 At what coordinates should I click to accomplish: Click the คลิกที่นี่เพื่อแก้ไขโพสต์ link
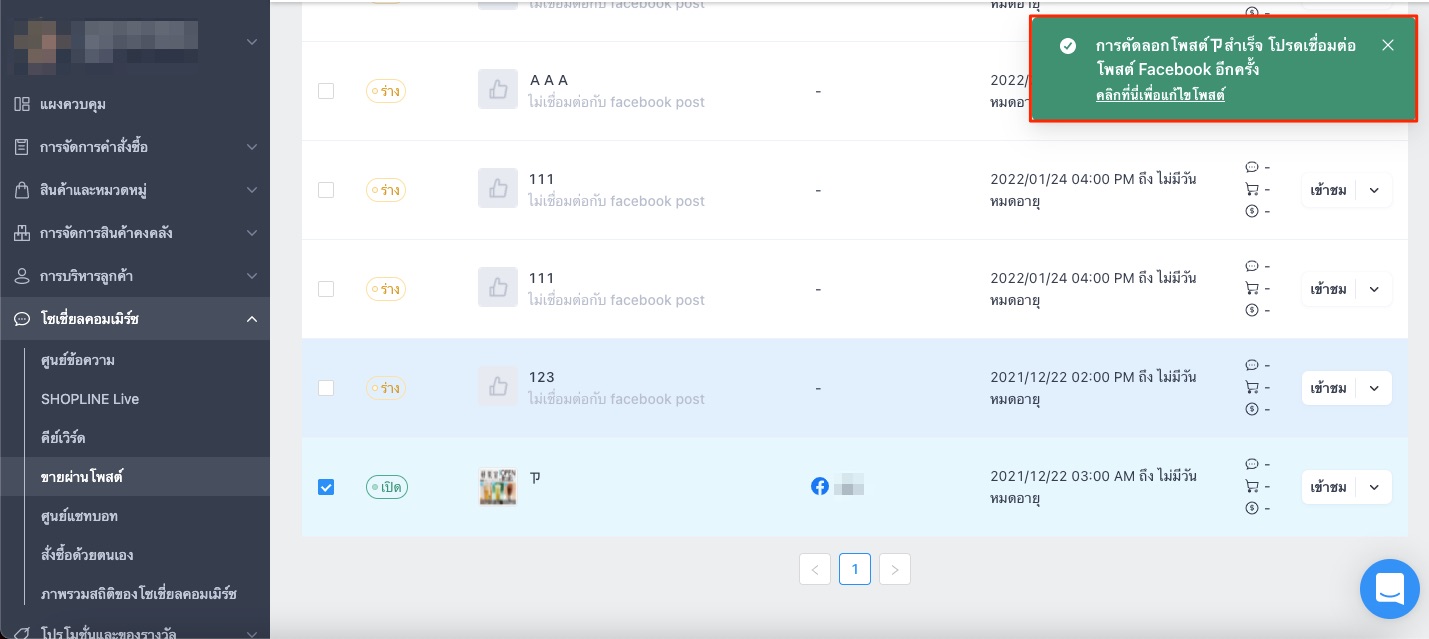coord(1160,95)
